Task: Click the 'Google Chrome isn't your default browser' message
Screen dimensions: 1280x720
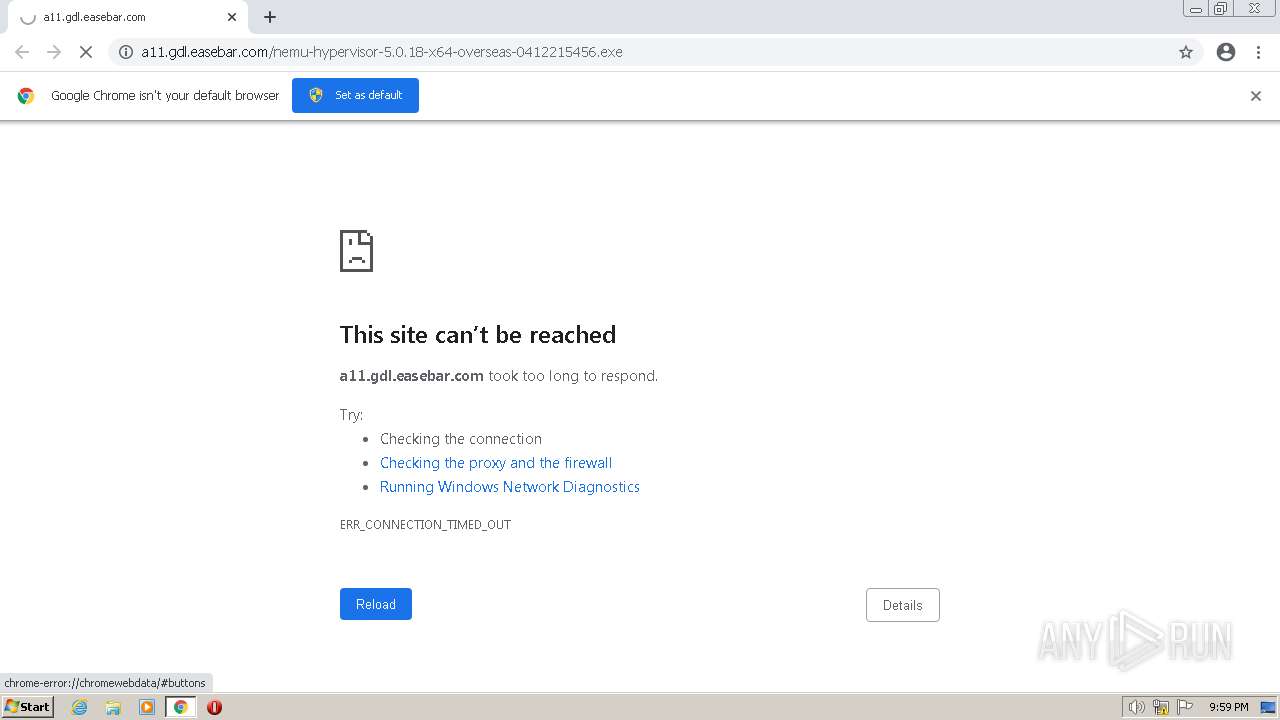Action: pos(165,96)
